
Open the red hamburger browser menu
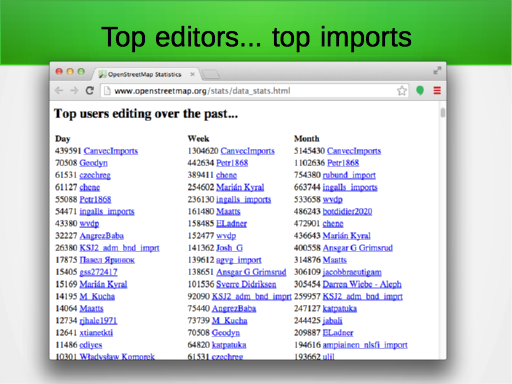(437, 90)
